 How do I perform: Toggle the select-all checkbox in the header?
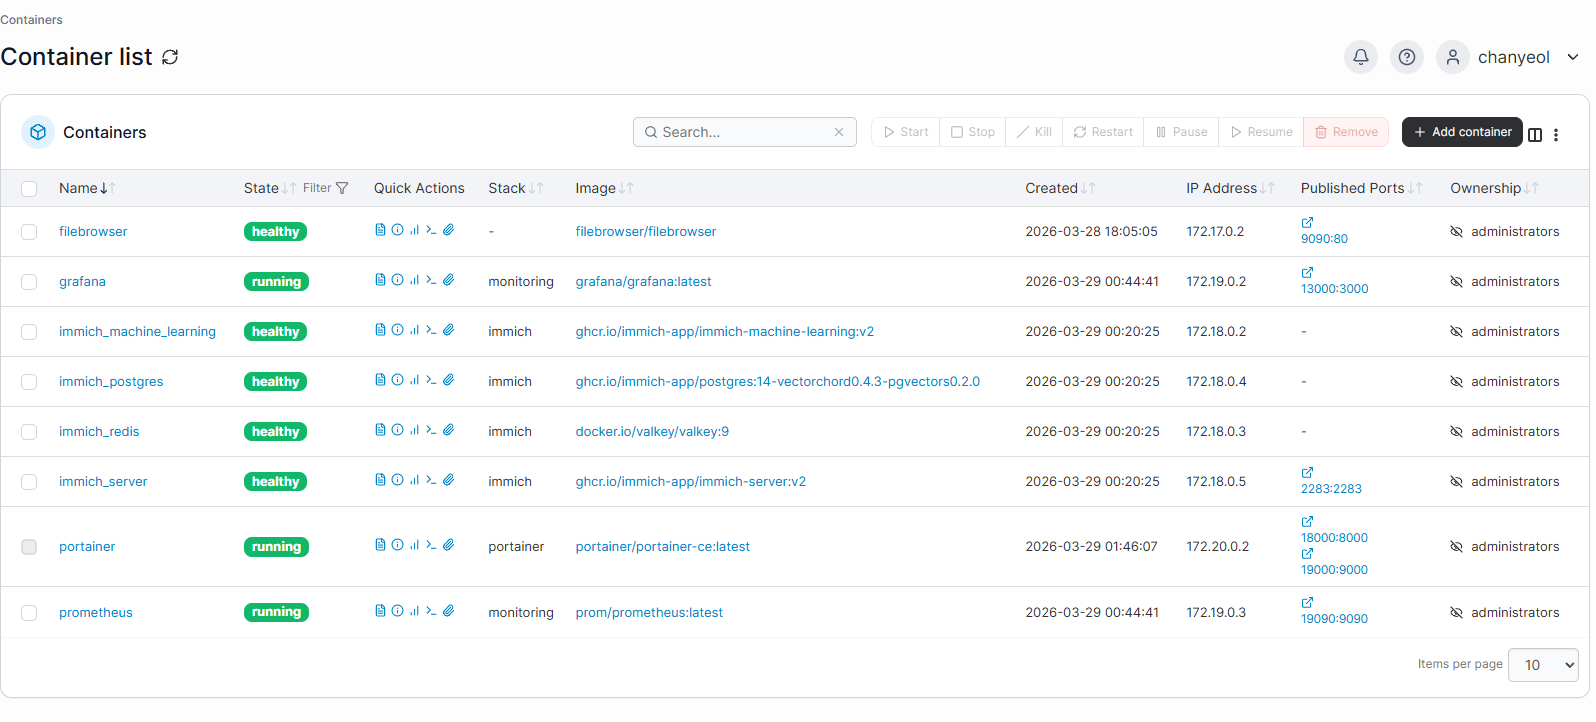click(x=29, y=189)
